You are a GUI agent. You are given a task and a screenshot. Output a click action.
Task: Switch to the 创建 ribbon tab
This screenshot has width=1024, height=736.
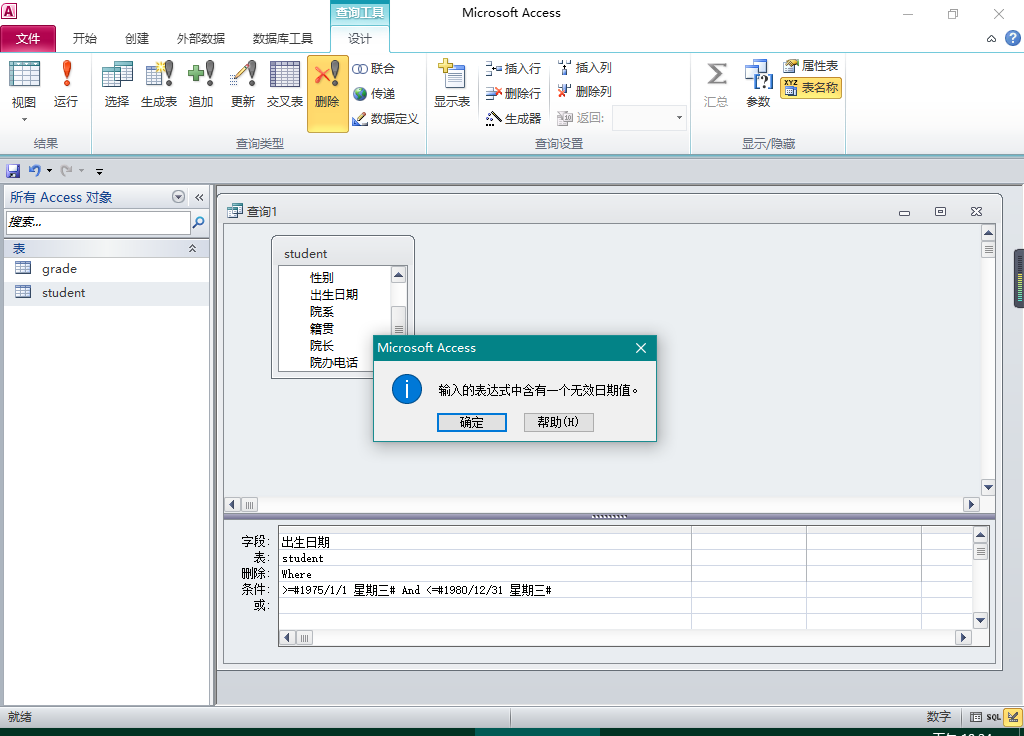[x=136, y=39]
